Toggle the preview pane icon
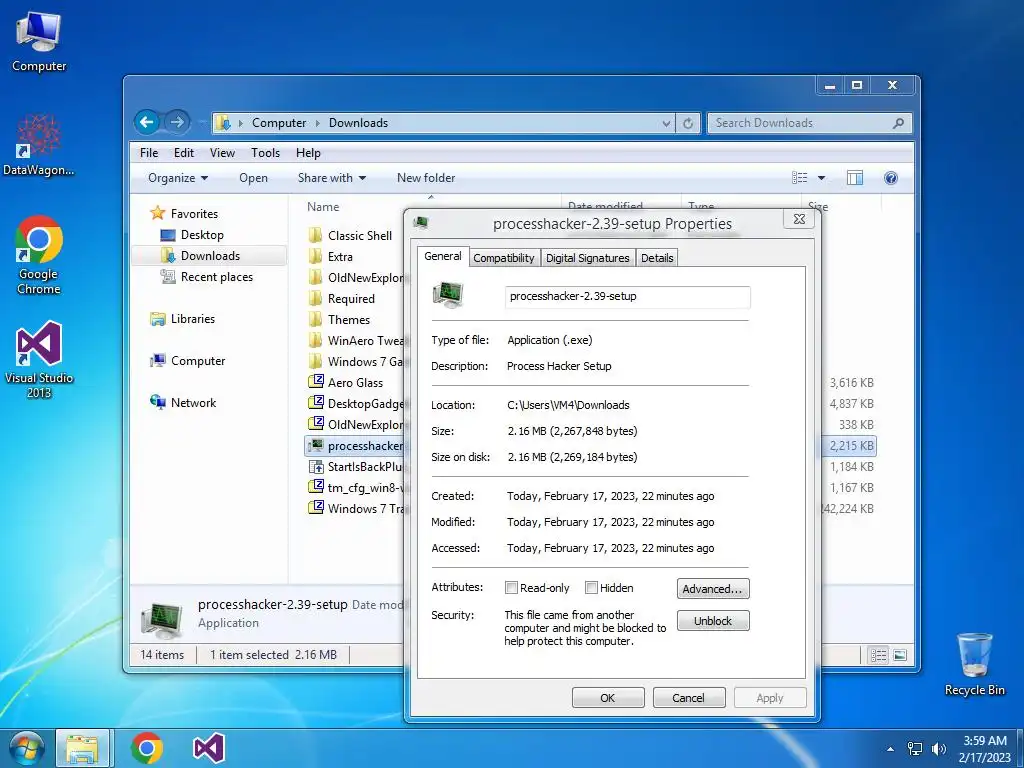 tap(855, 178)
